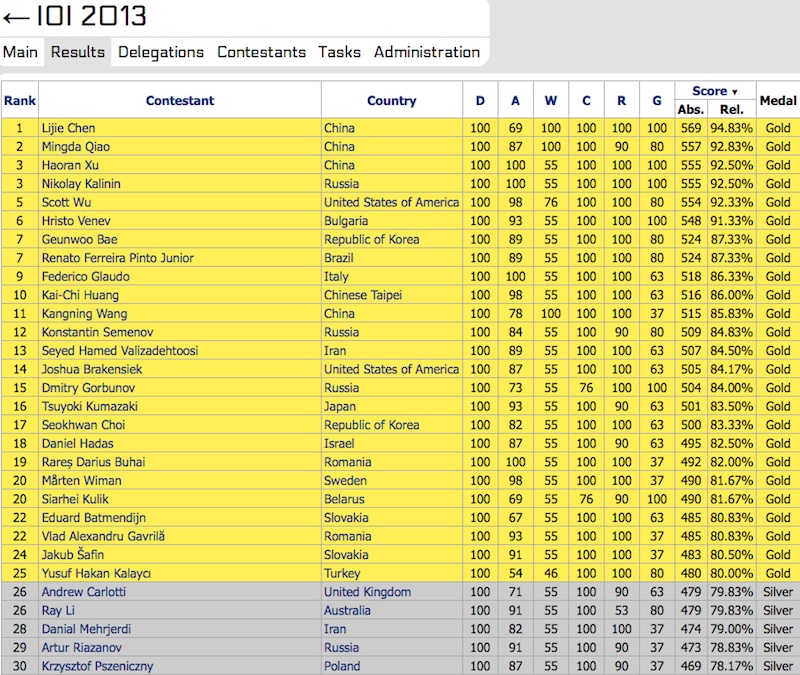This screenshot has height=675, width=800.
Task: Click the Country column header
Action: click(x=391, y=101)
